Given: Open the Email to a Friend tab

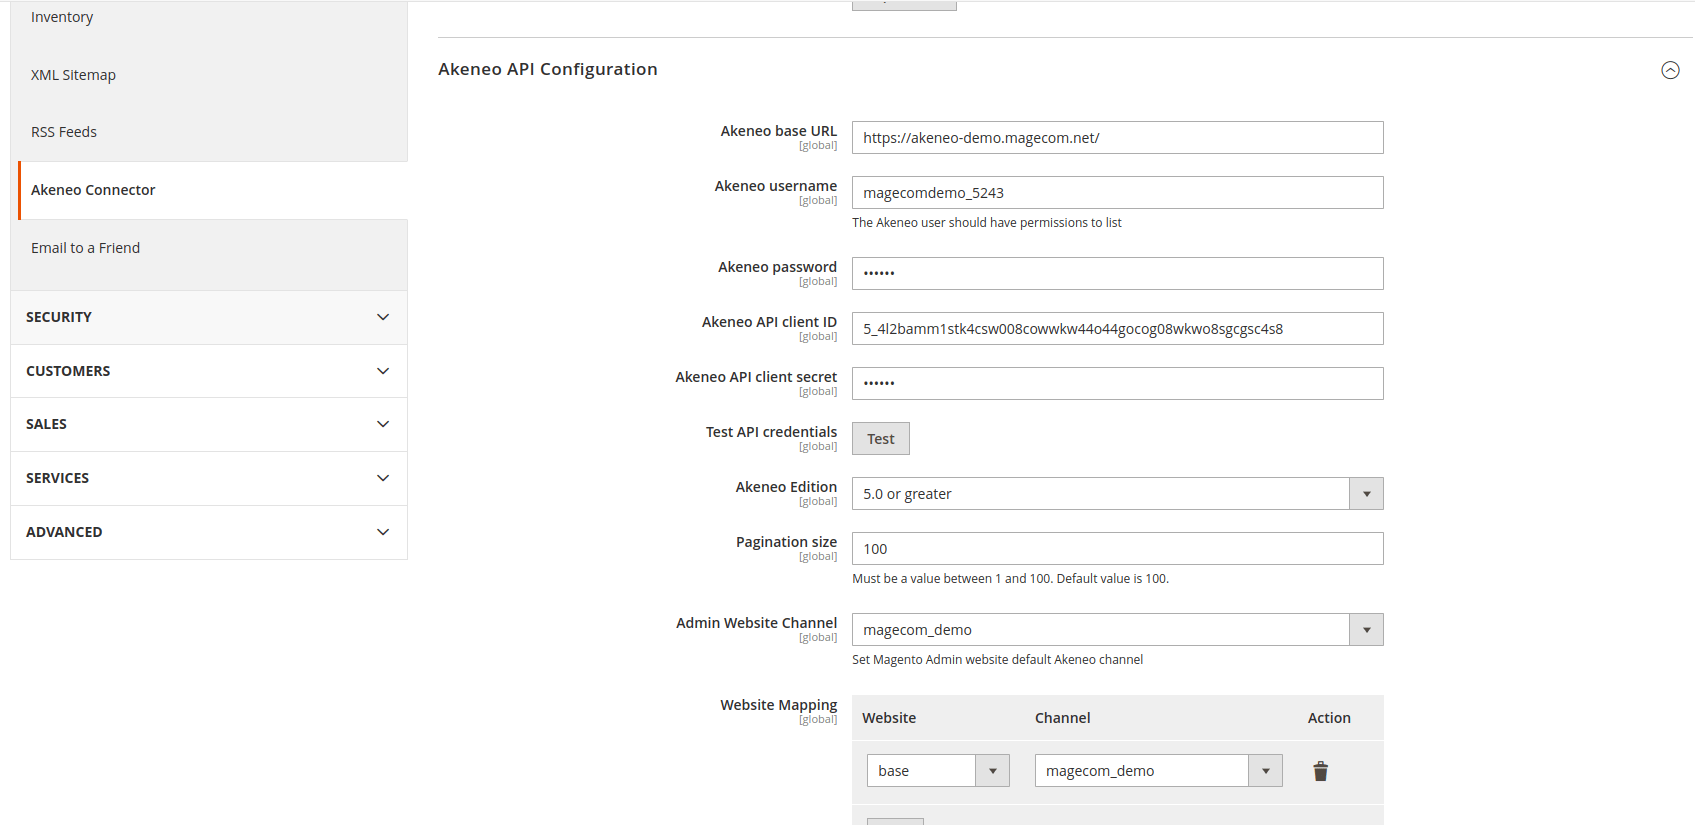Looking at the screenshot, I should click(x=85, y=248).
